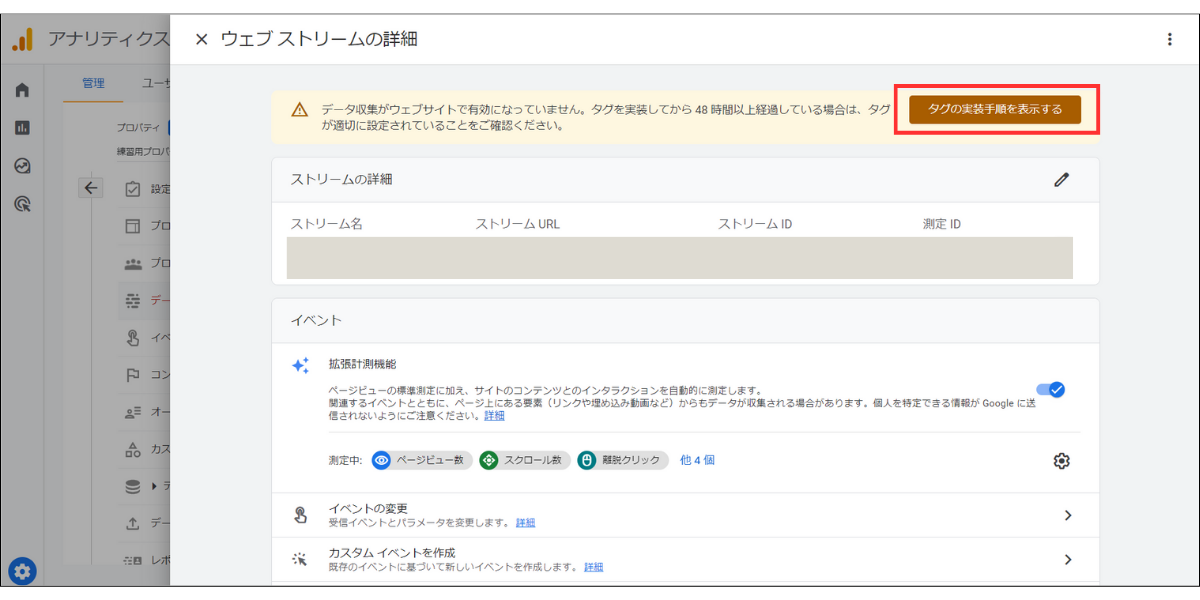This screenshot has width=1200, height=600.
Task: Click the ストリーム URL column label
Action: (517, 224)
